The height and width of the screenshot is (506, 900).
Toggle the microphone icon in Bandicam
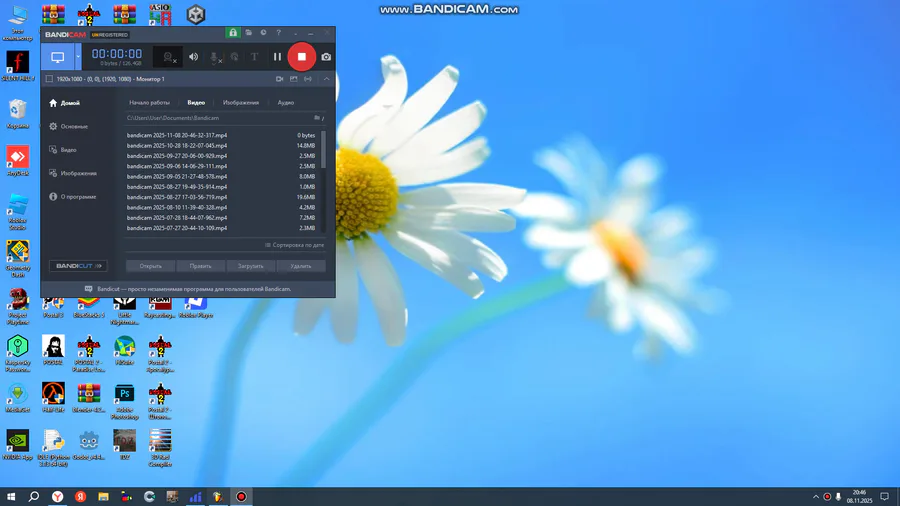click(x=215, y=57)
